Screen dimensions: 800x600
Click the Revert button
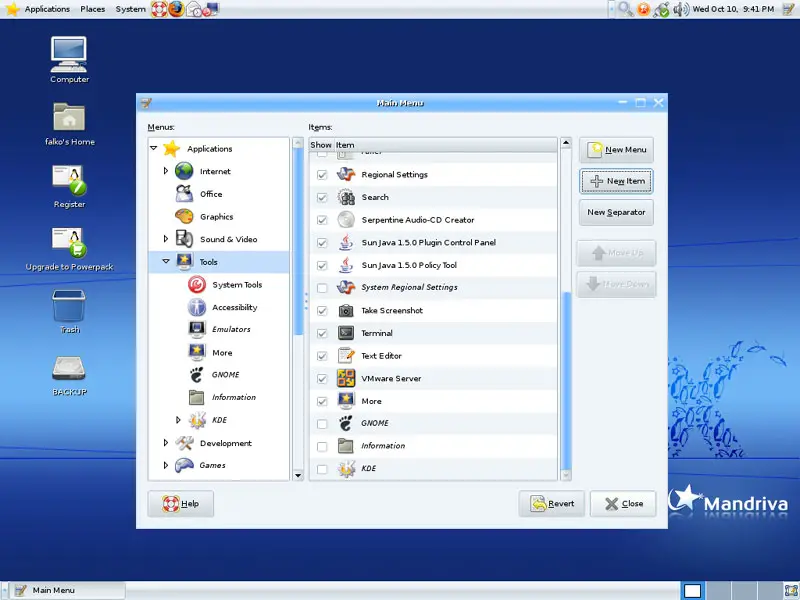pyautogui.click(x=552, y=504)
